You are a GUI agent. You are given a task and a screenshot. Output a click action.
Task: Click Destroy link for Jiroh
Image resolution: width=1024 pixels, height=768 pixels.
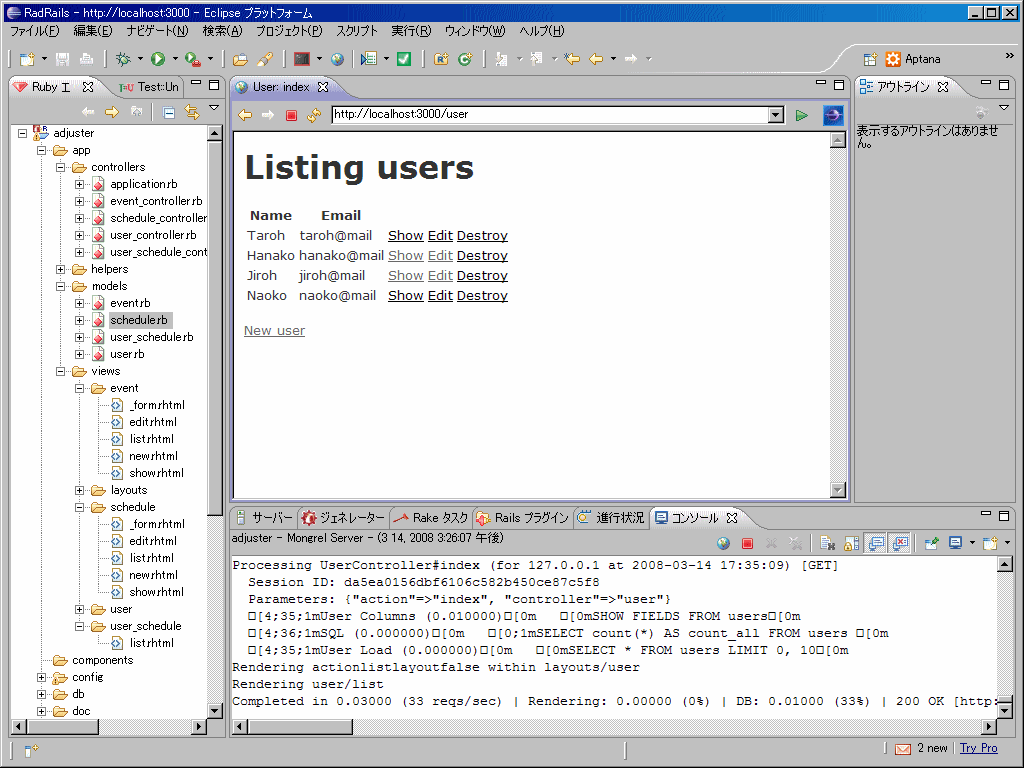(482, 276)
